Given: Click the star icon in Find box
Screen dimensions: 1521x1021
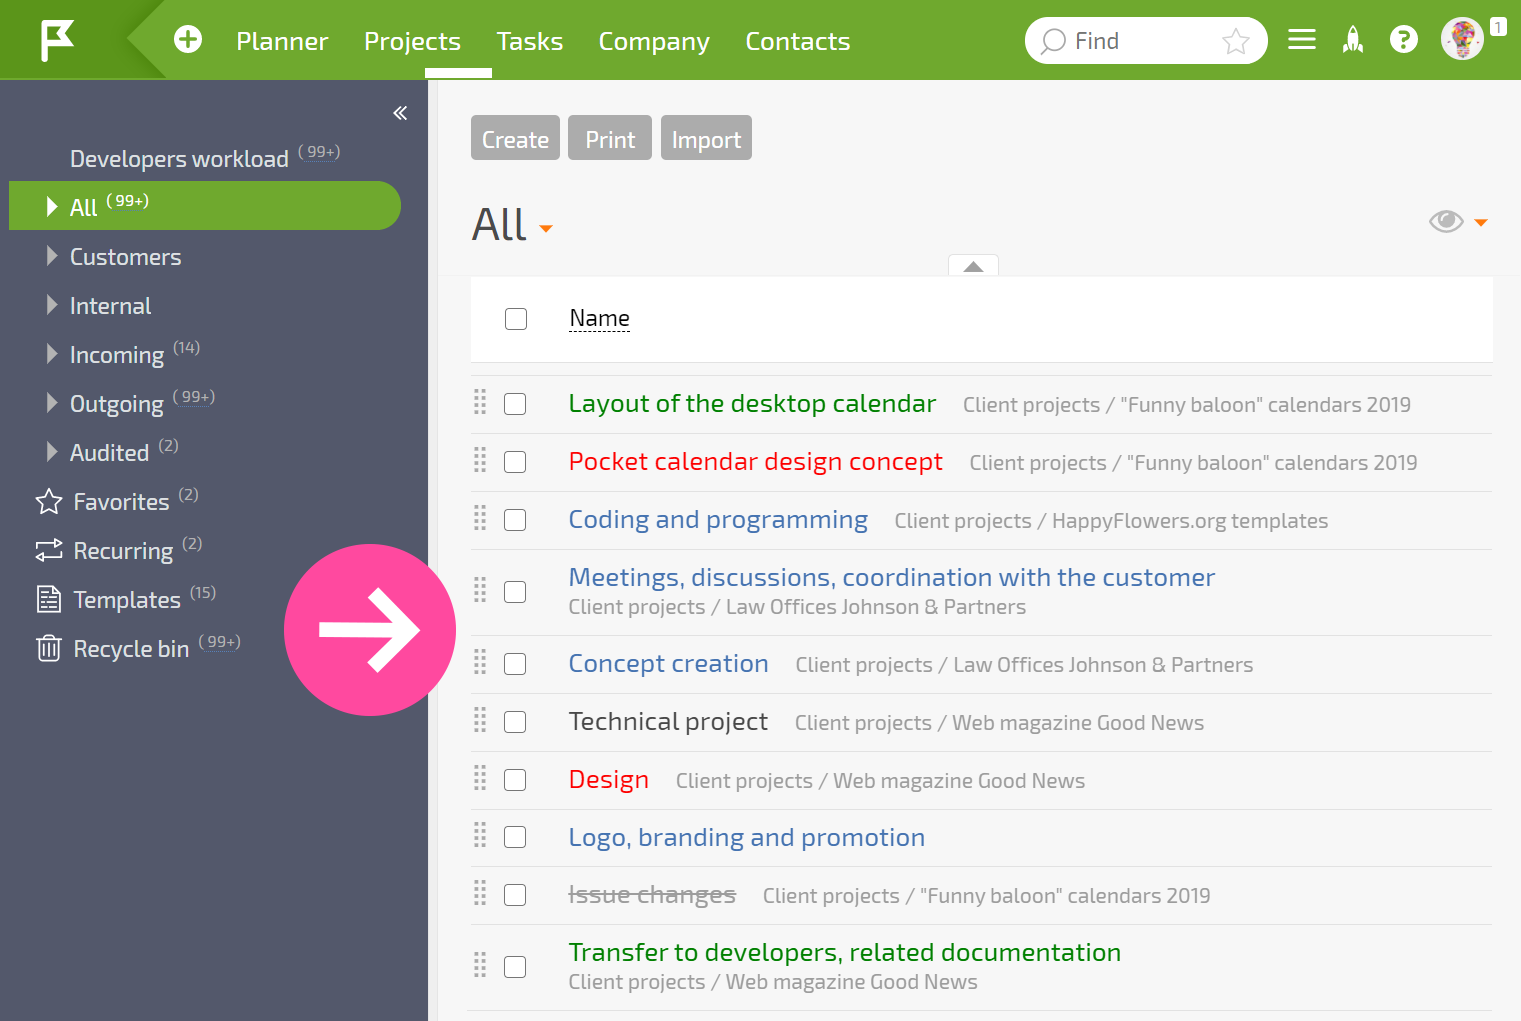Looking at the screenshot, I should (x=1236, y=41).
